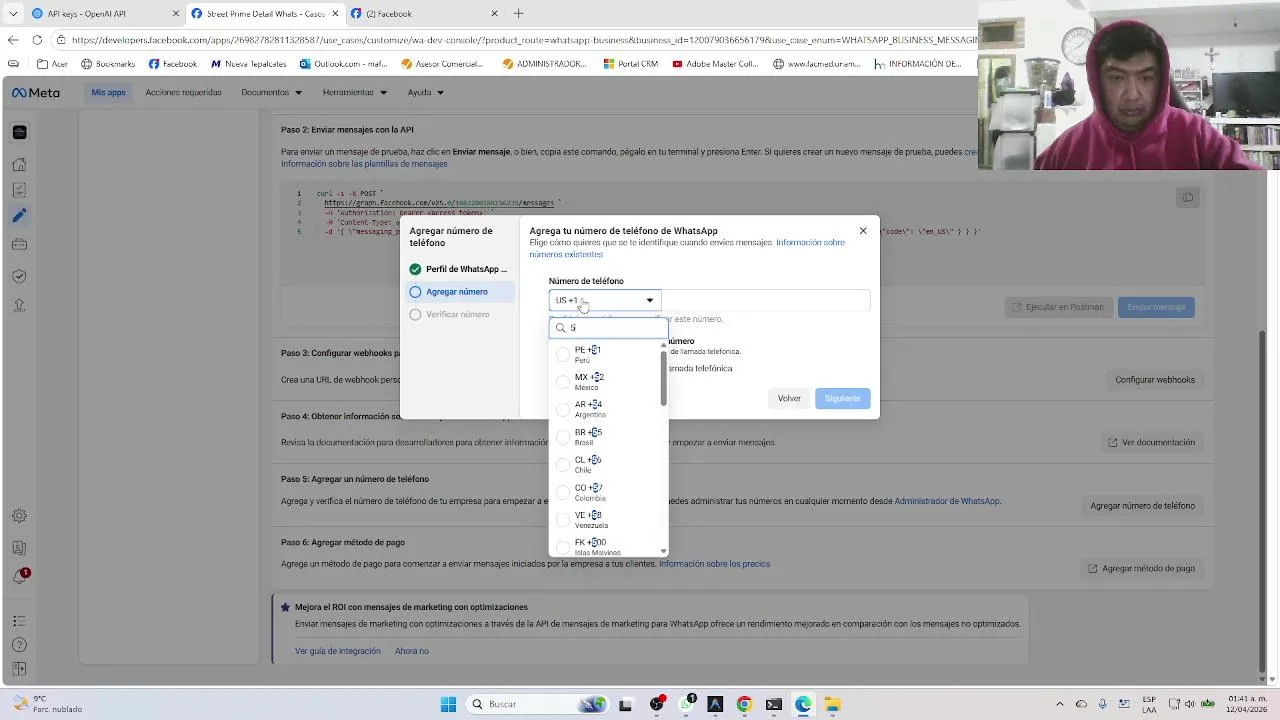Screen dimensions: 1280x720
Task: Click the Meta logo
Action: (36, 92)
